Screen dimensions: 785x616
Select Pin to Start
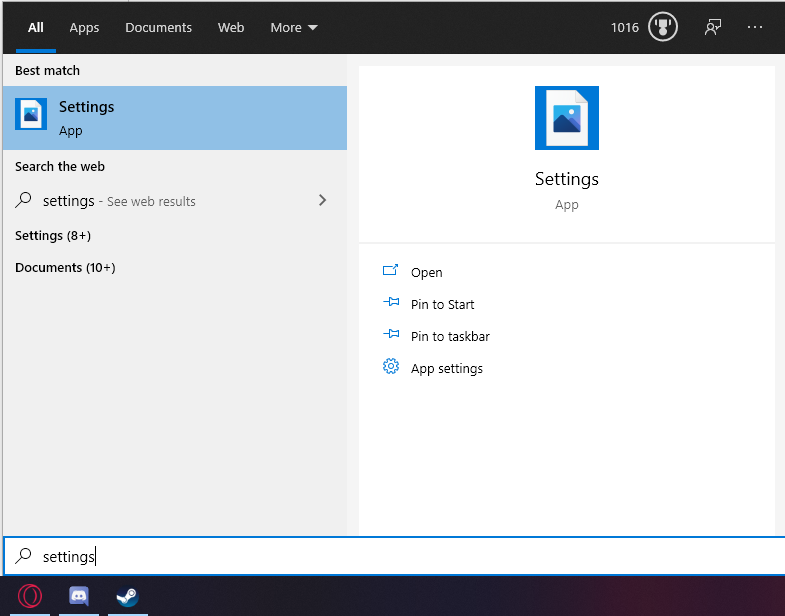(442, 304)
